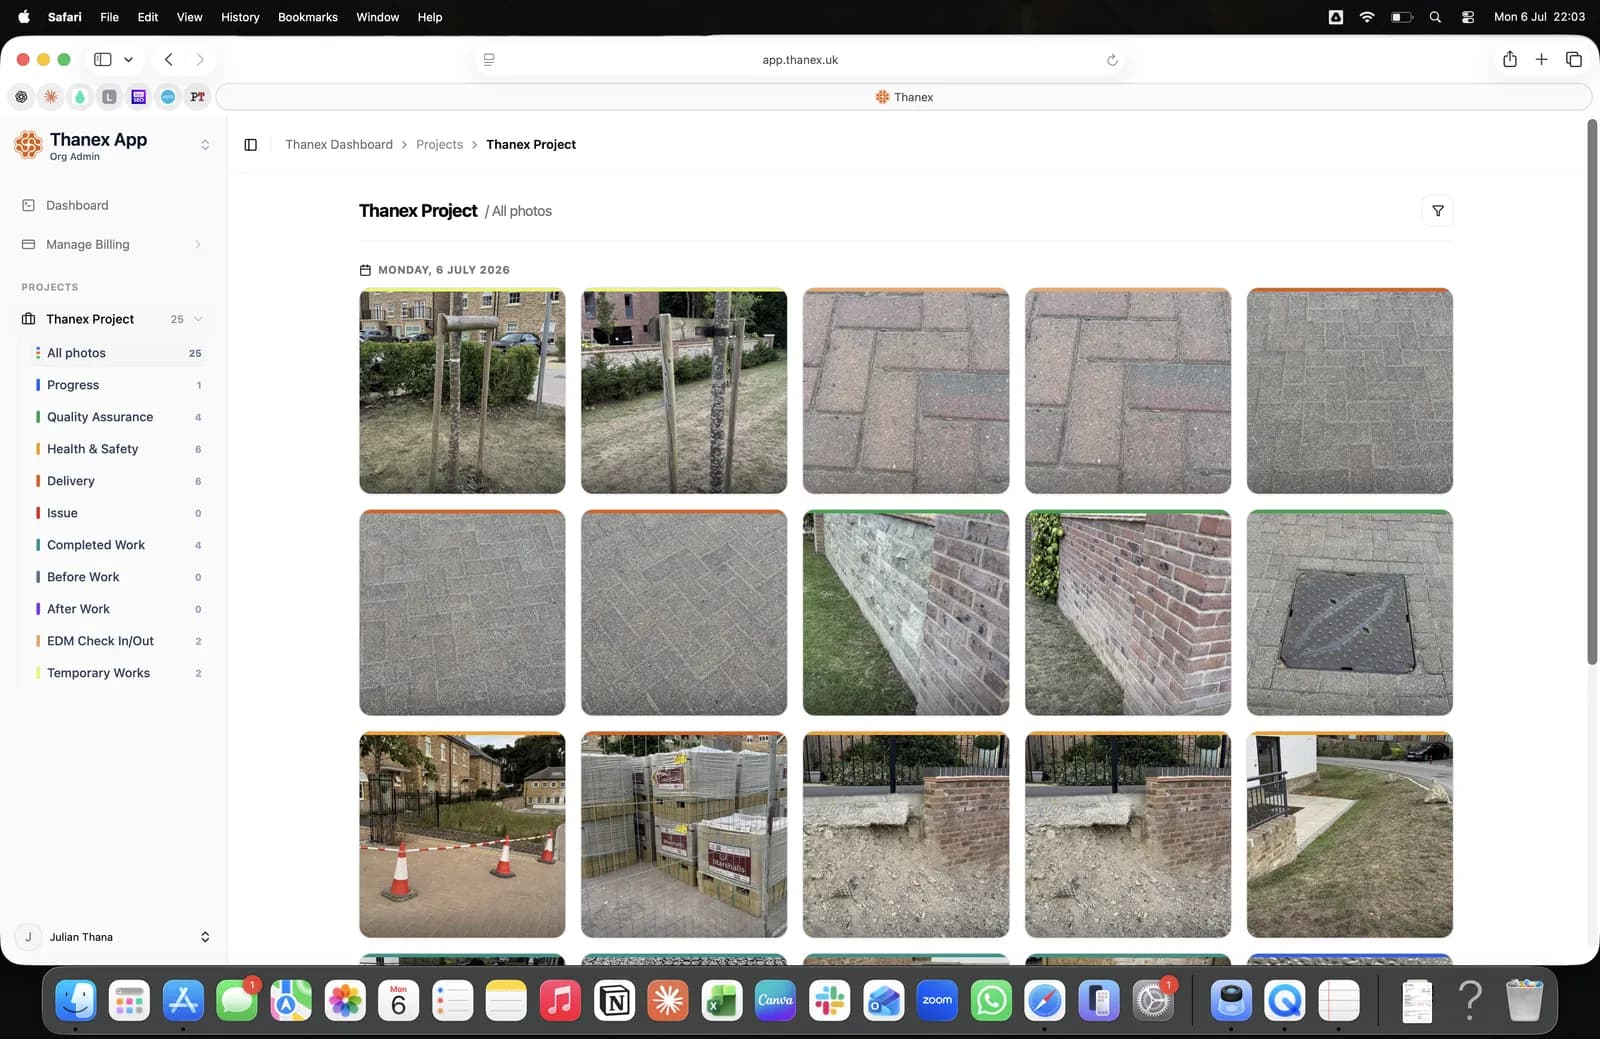
Task: Click the app.thanex.uk address field
Action: click(800, 60)
